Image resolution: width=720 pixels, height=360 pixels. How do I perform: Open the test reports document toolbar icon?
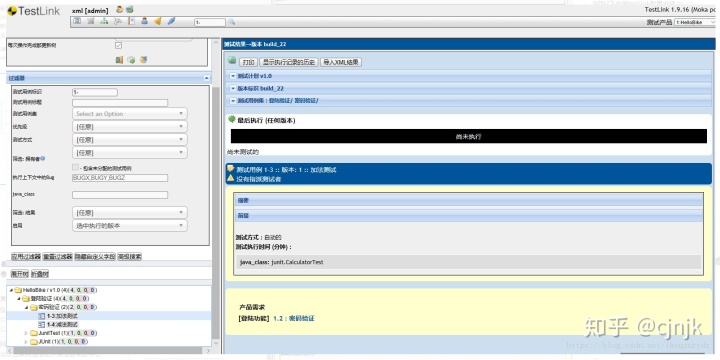pos(131,21)
